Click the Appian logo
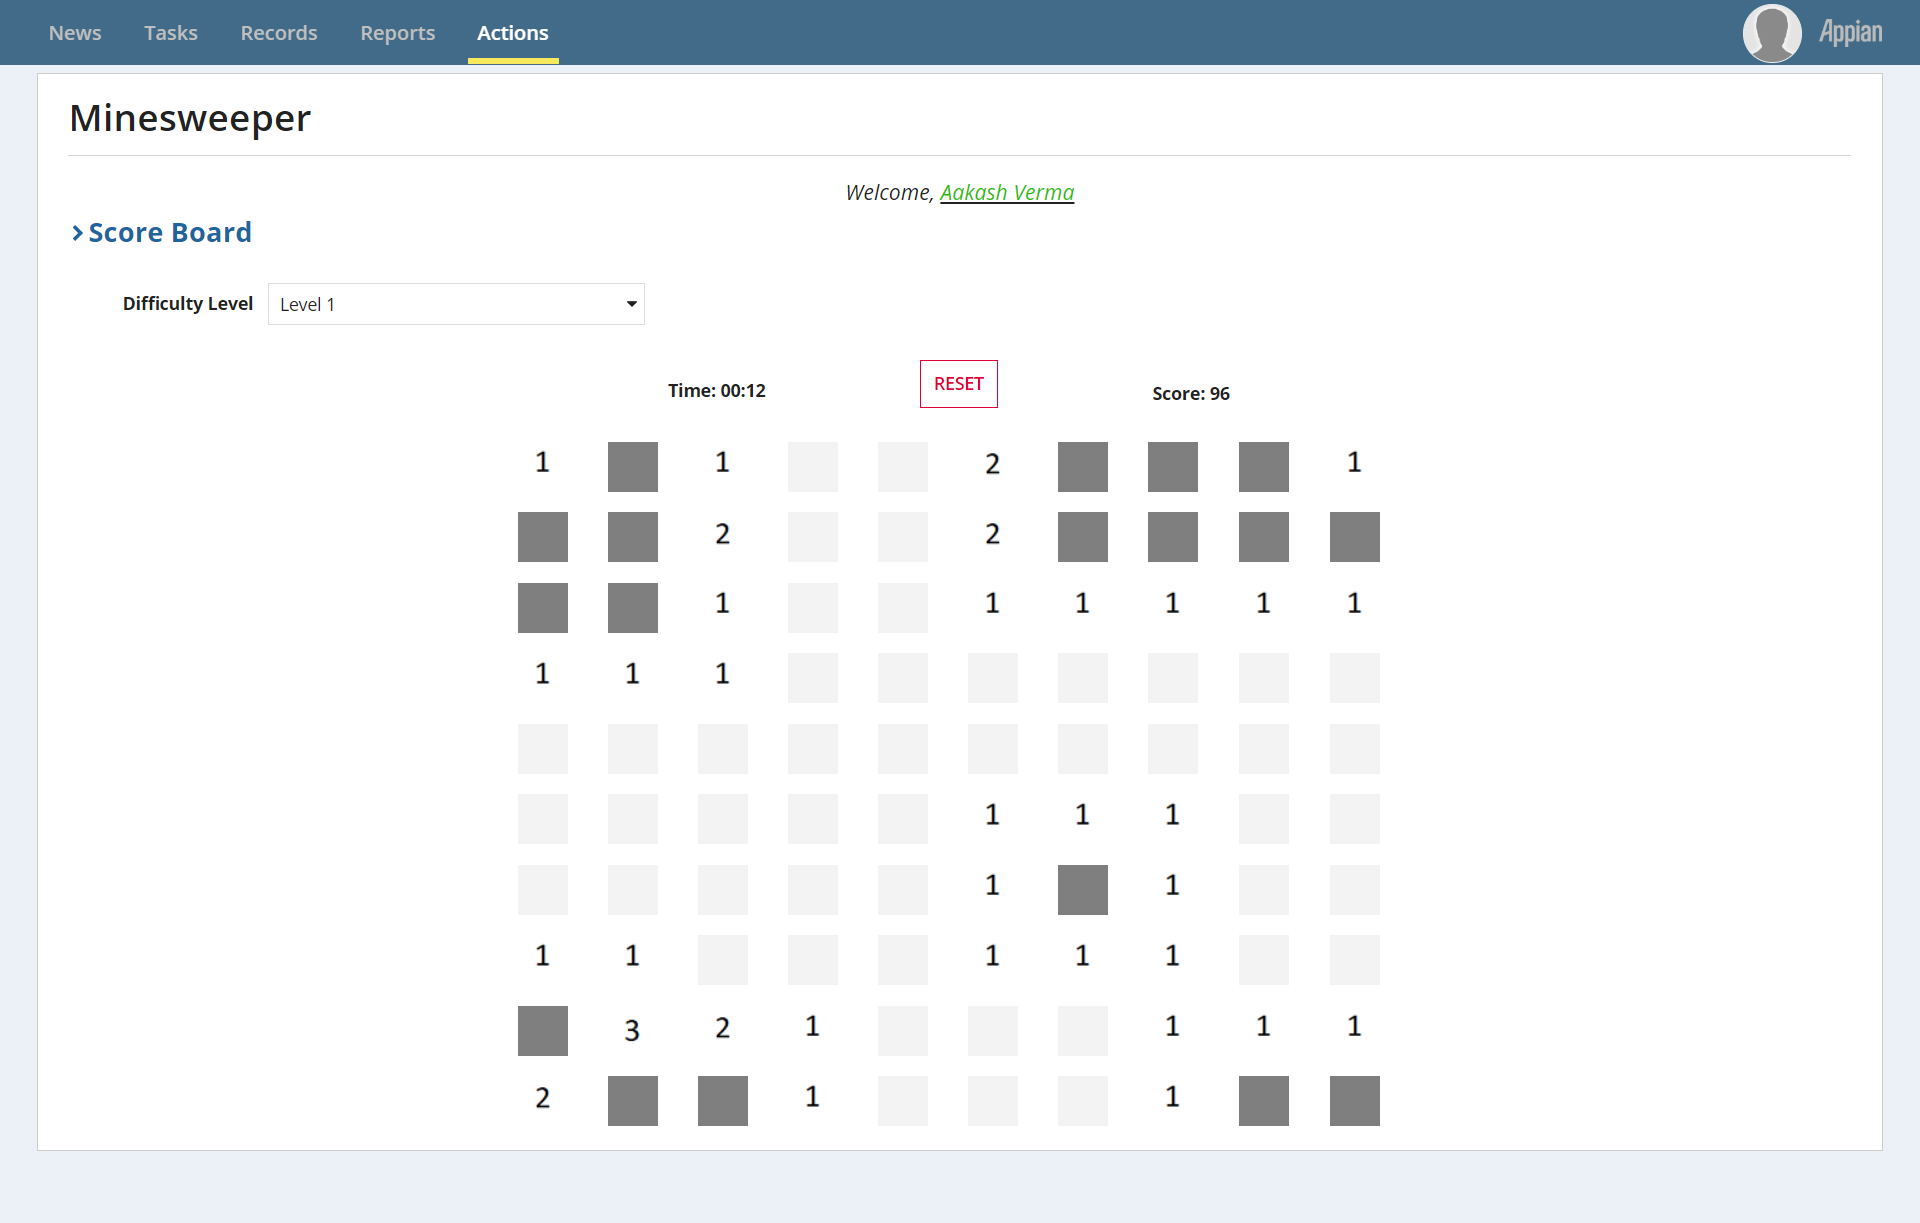 pyautogui.click(x=1849, y=32)
